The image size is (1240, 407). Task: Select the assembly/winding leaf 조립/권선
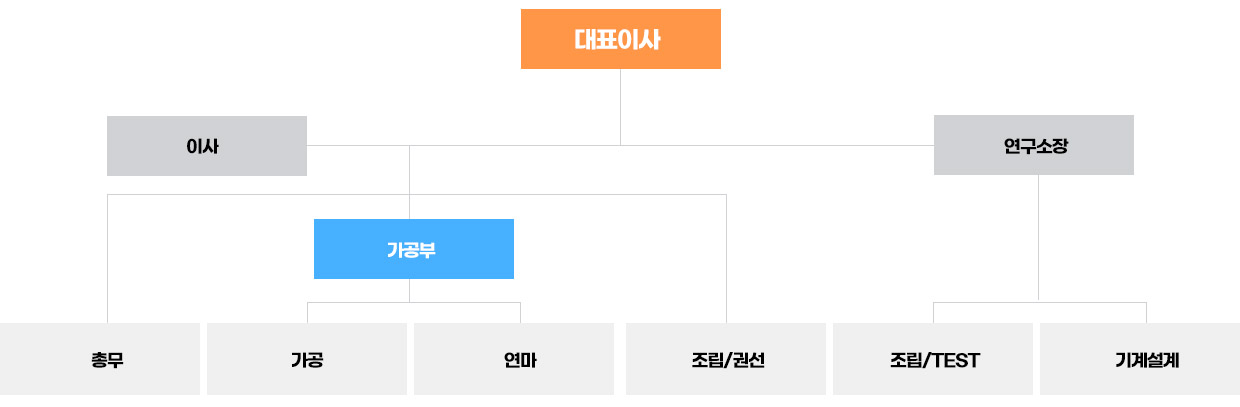point(726,359)
